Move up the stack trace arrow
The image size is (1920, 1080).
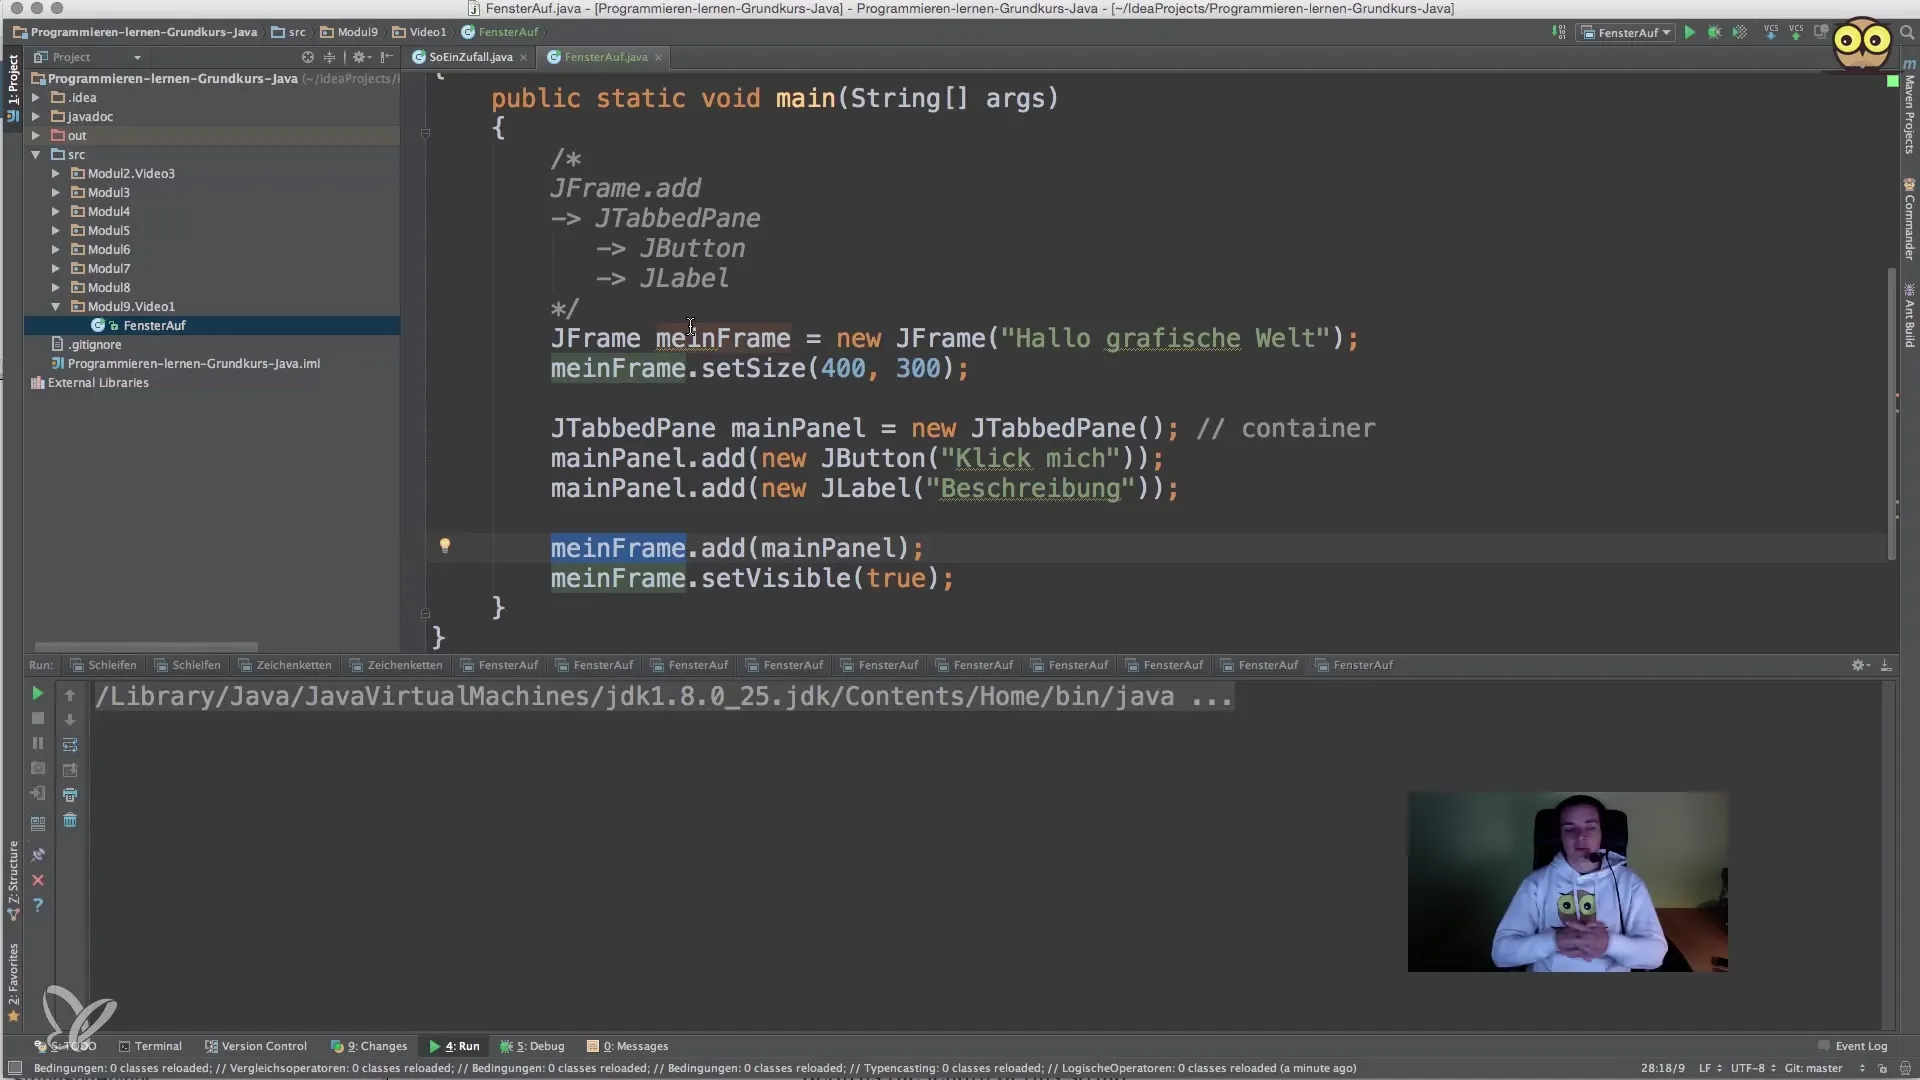[x=70, y=695]
